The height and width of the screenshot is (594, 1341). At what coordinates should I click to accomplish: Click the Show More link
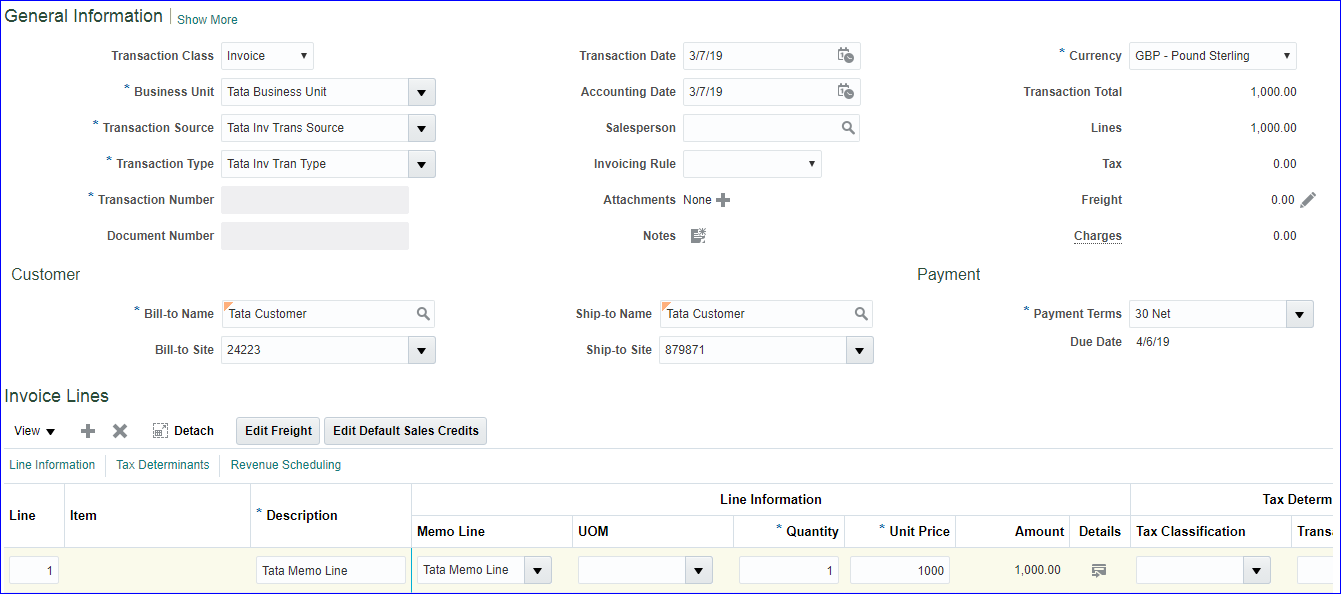(207, 20)
